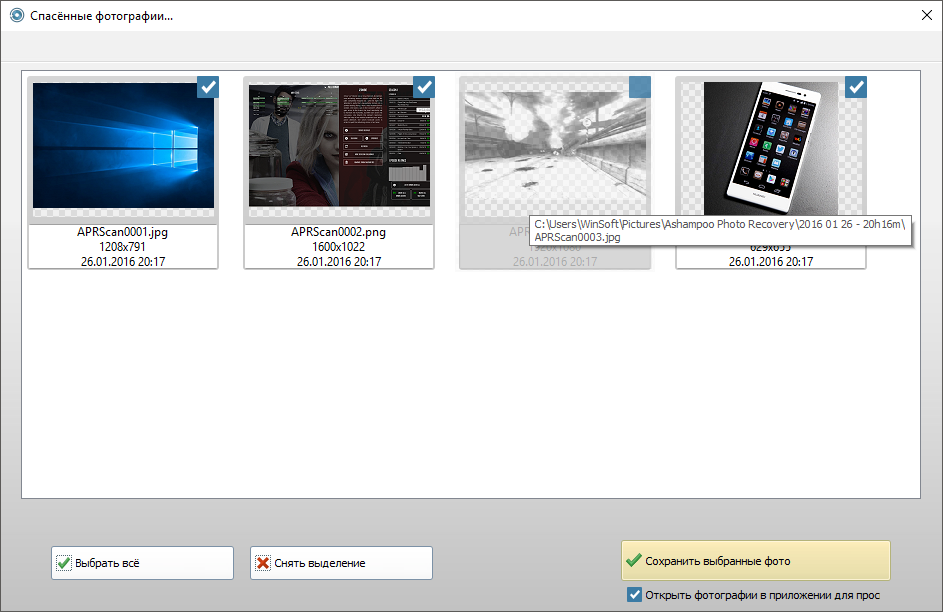943x612 pixels.
Task: Click the date under the grayscale street photo
Action: 555,262
